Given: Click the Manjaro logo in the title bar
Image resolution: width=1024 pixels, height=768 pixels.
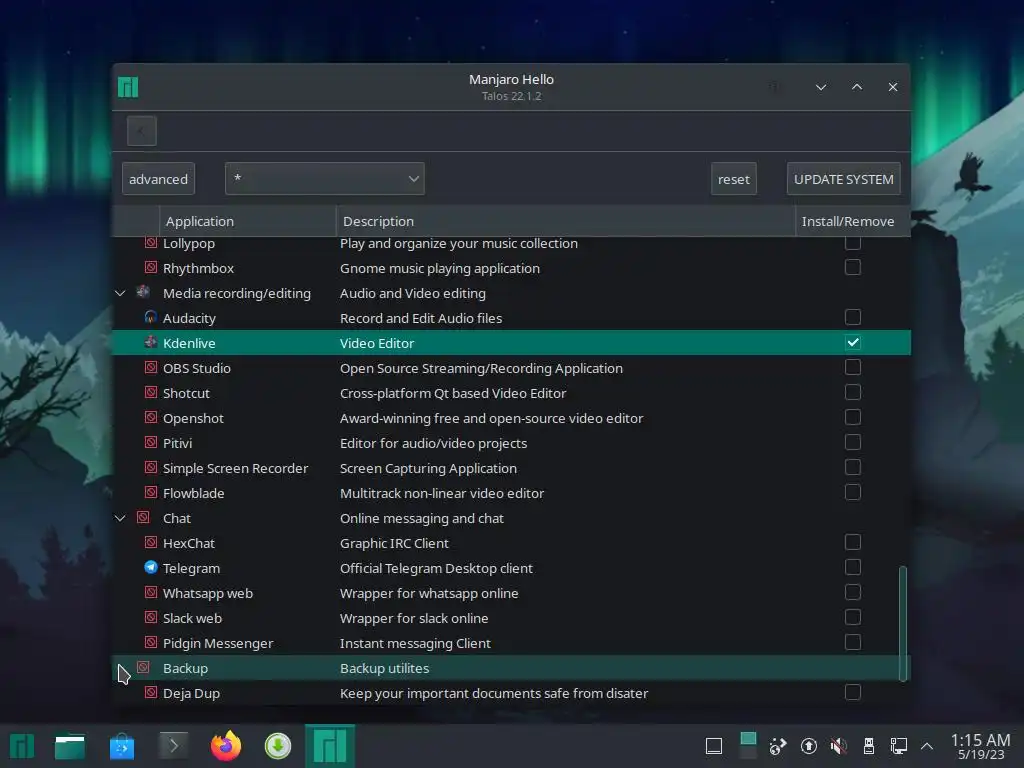Looking at the screenshot, I should pyautogui.click(x=128, y=87).
